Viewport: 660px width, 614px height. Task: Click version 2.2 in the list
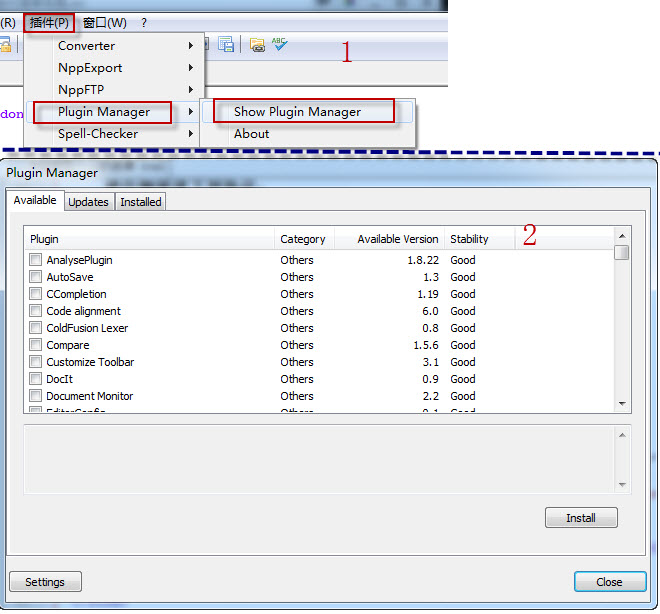click(430, 396)
